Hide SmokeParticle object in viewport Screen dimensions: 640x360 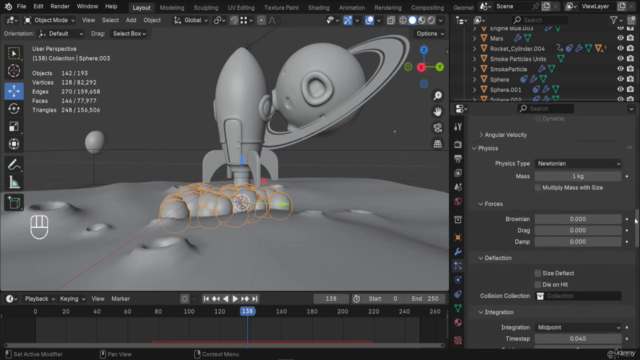click(x=620, y=69)
